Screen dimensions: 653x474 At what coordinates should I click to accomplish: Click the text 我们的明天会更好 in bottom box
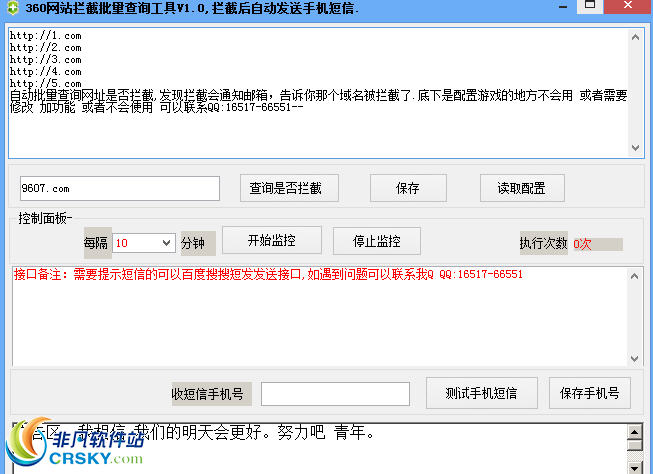[x=198, y=432]
